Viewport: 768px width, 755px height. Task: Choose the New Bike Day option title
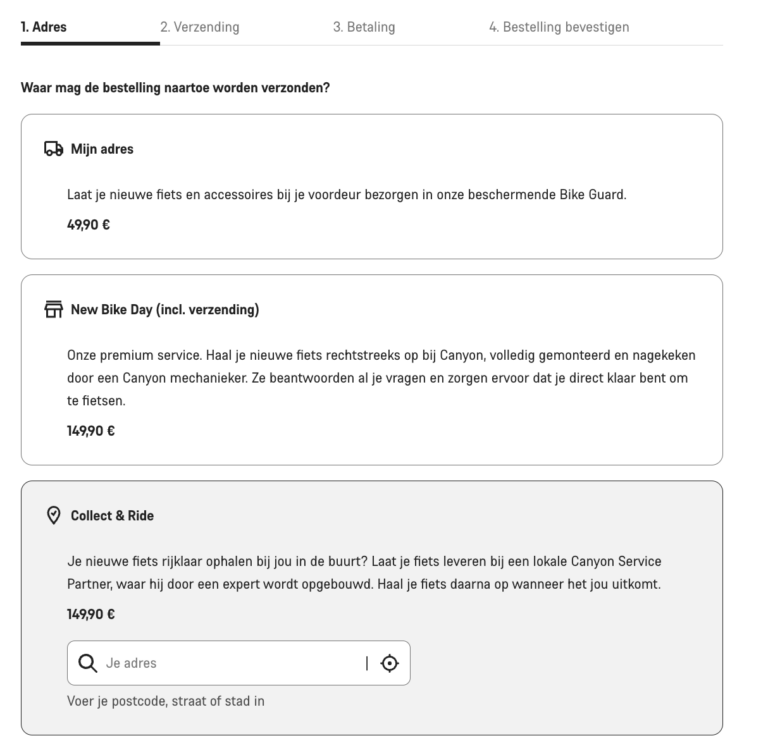(165, 310)
